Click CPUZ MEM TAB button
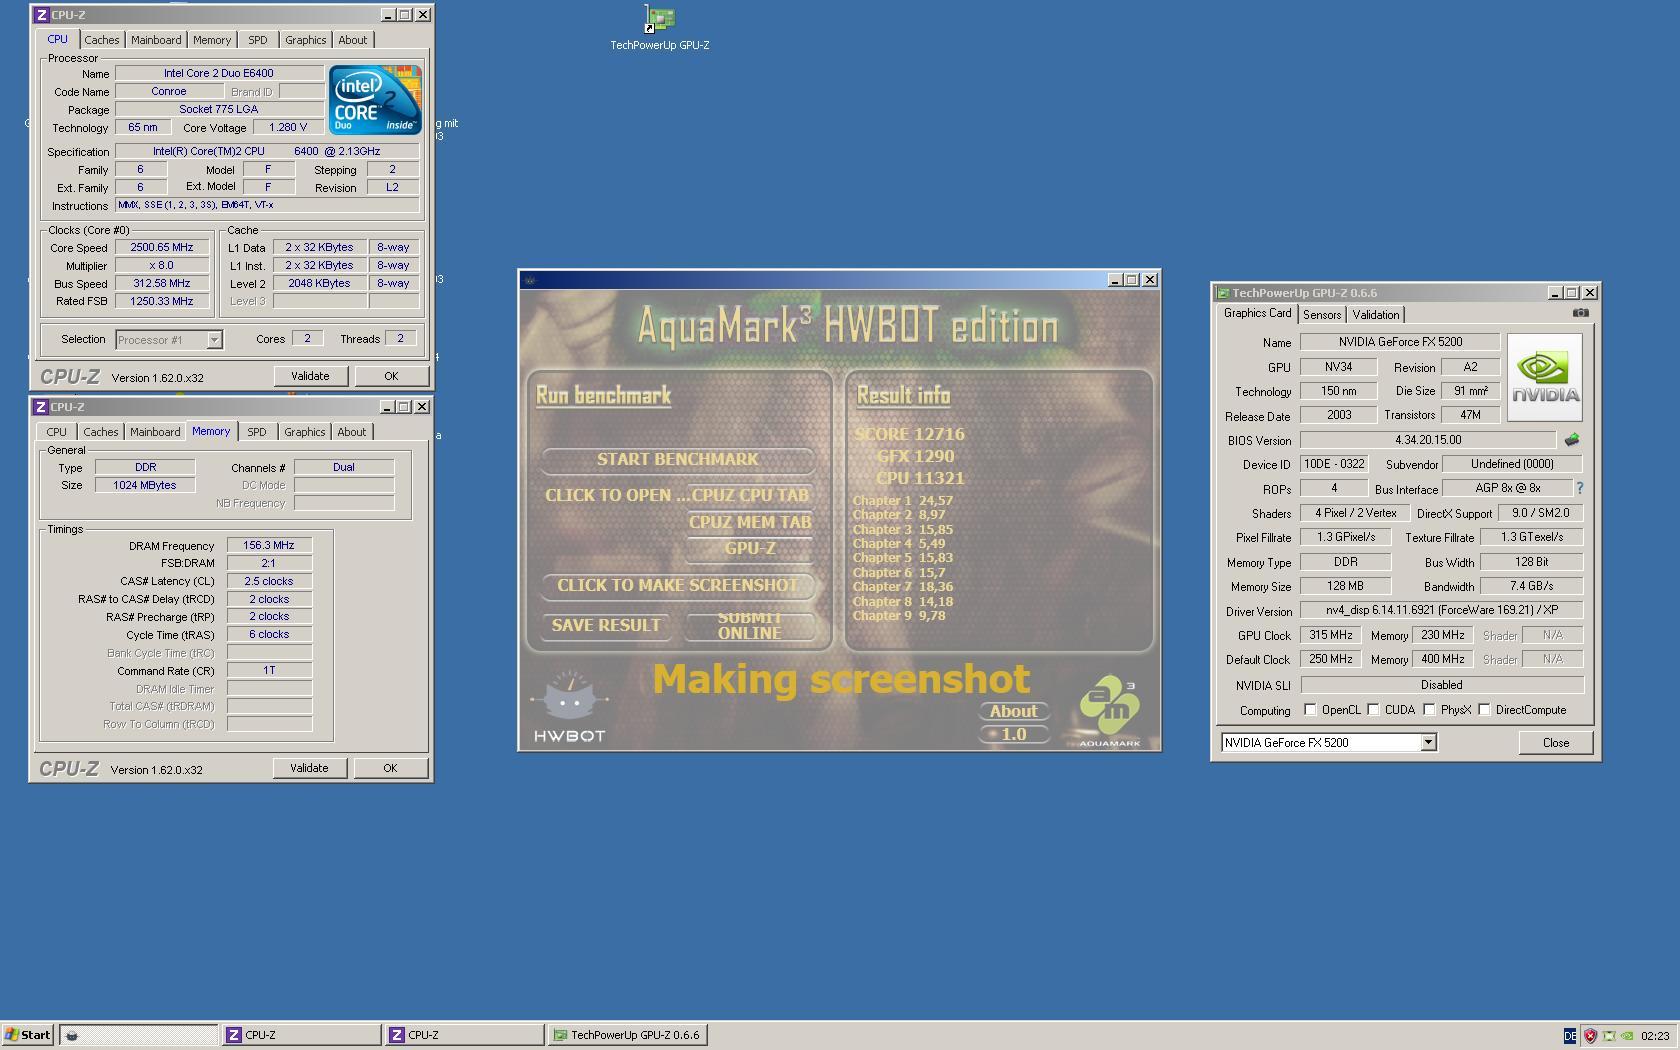Viewport: 1680px width, 1050px height. click(x=749, y=522)
